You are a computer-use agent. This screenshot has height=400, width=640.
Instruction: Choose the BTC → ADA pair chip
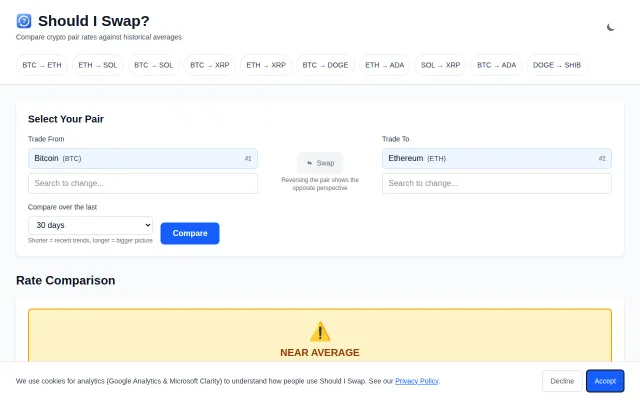pyautogui.click(x=497, y=65)
